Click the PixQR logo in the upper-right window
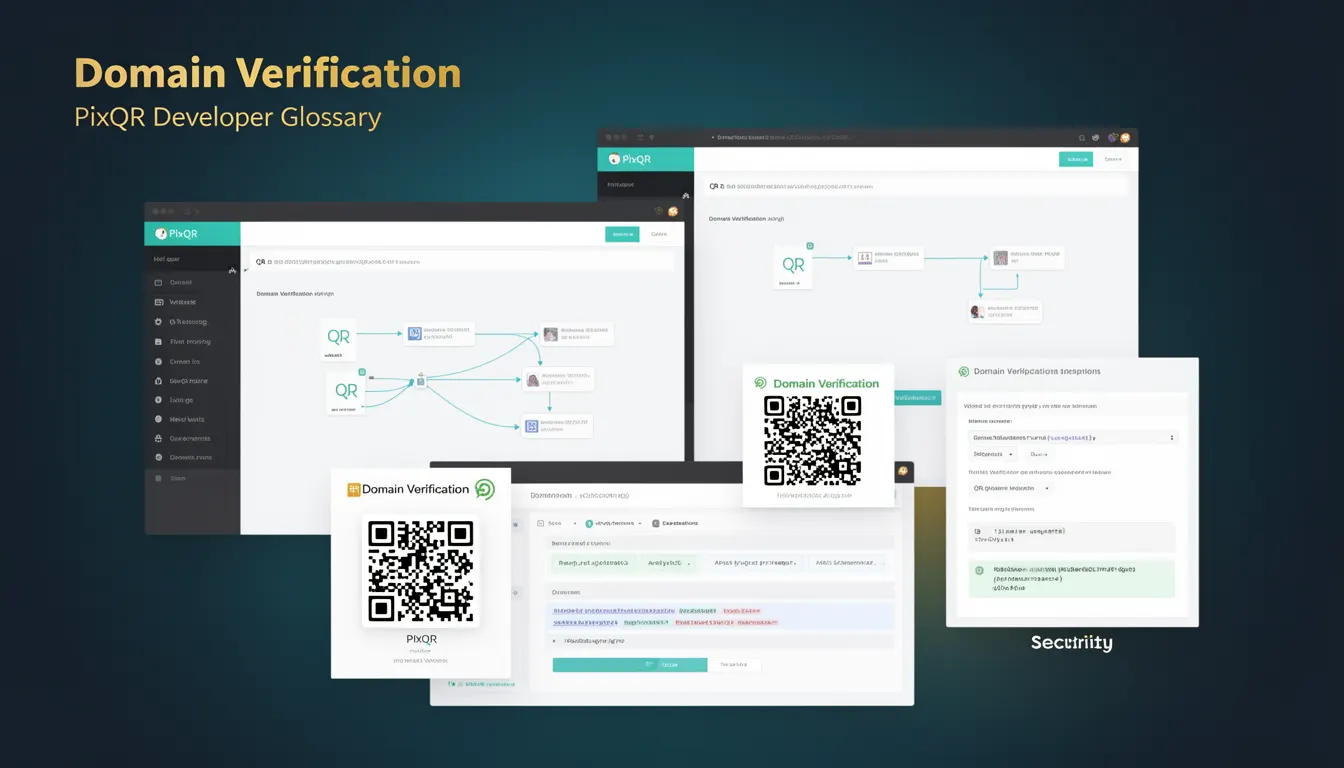The height and width of the screenshot is (768, 1344). [x=630, y=159]
